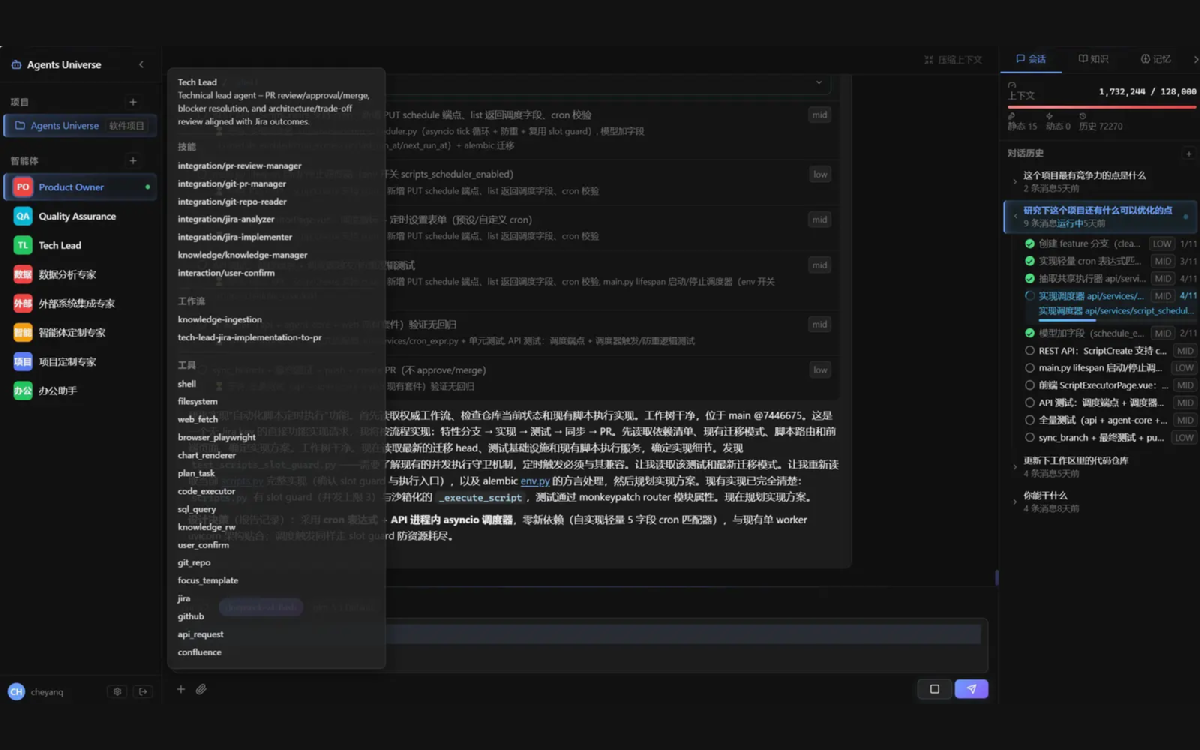Click the 软件项目 tag on Agents Universe
Viewport: 1200px width, 750px height.
[127, 126]
